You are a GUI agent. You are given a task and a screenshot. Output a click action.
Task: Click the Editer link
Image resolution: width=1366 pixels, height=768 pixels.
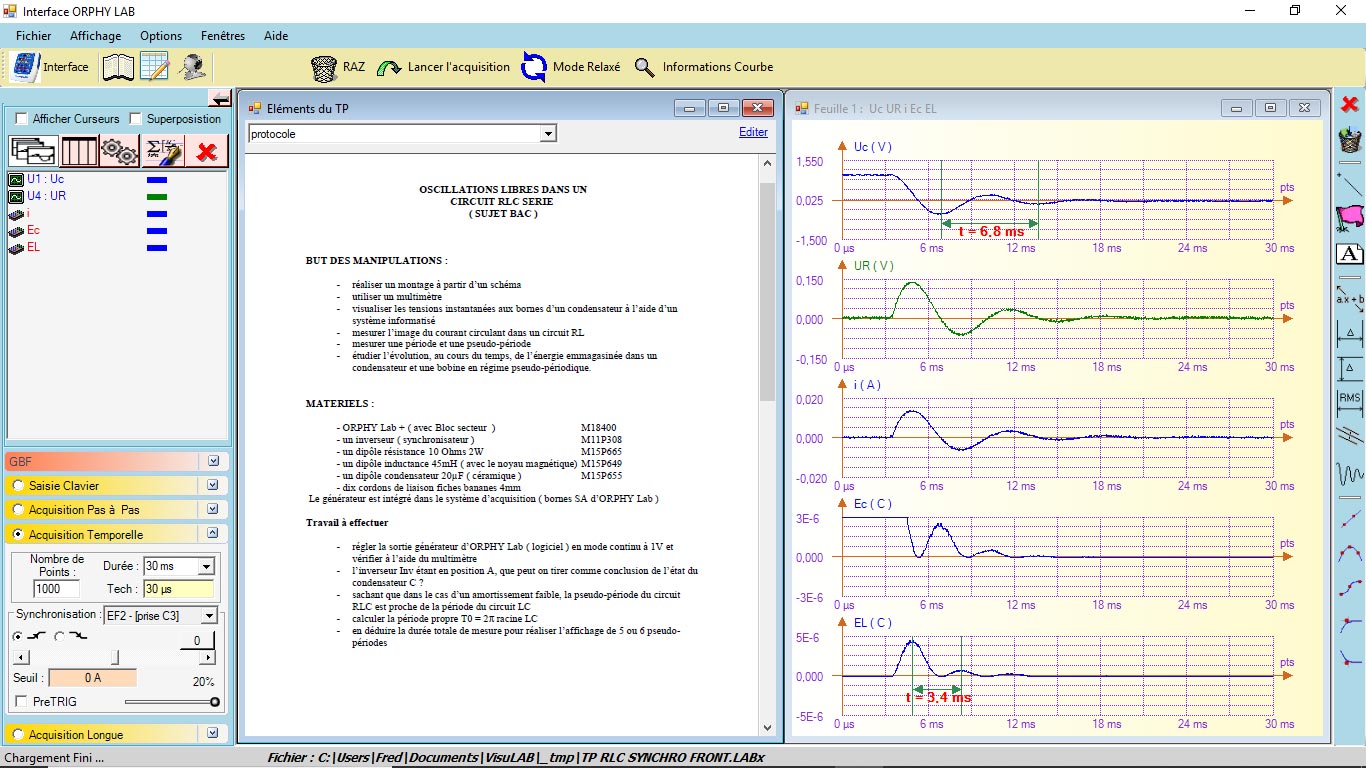[x=753, y=132]
